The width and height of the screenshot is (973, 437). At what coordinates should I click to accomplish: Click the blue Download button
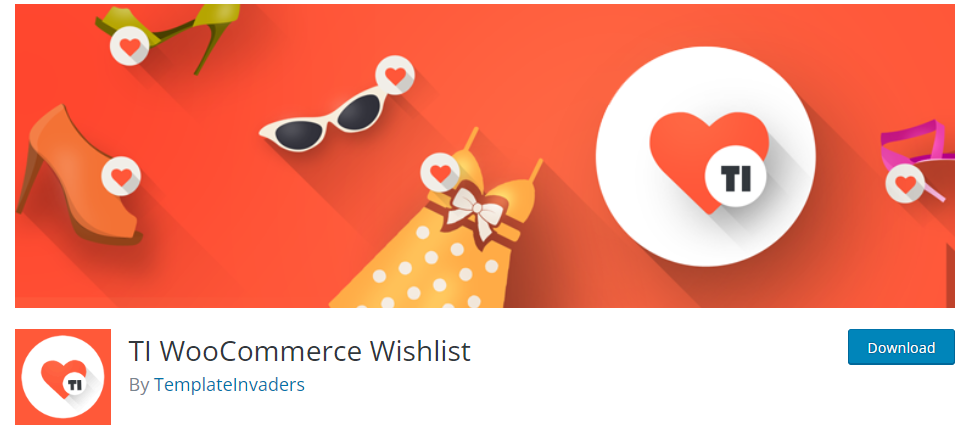[x=901, y=347]
